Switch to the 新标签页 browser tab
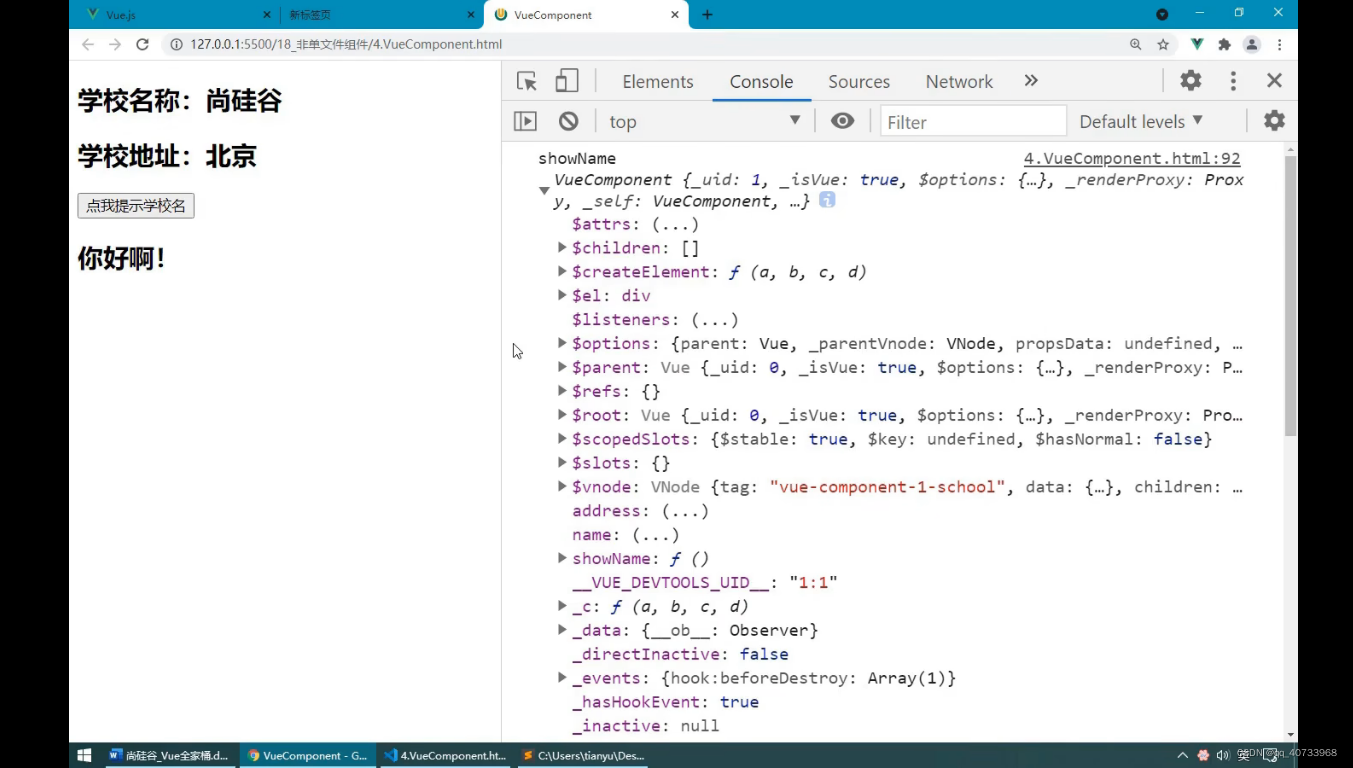The width and height of the screenshot is (1353, 768). pyautogui.click(x=380, y=15)
